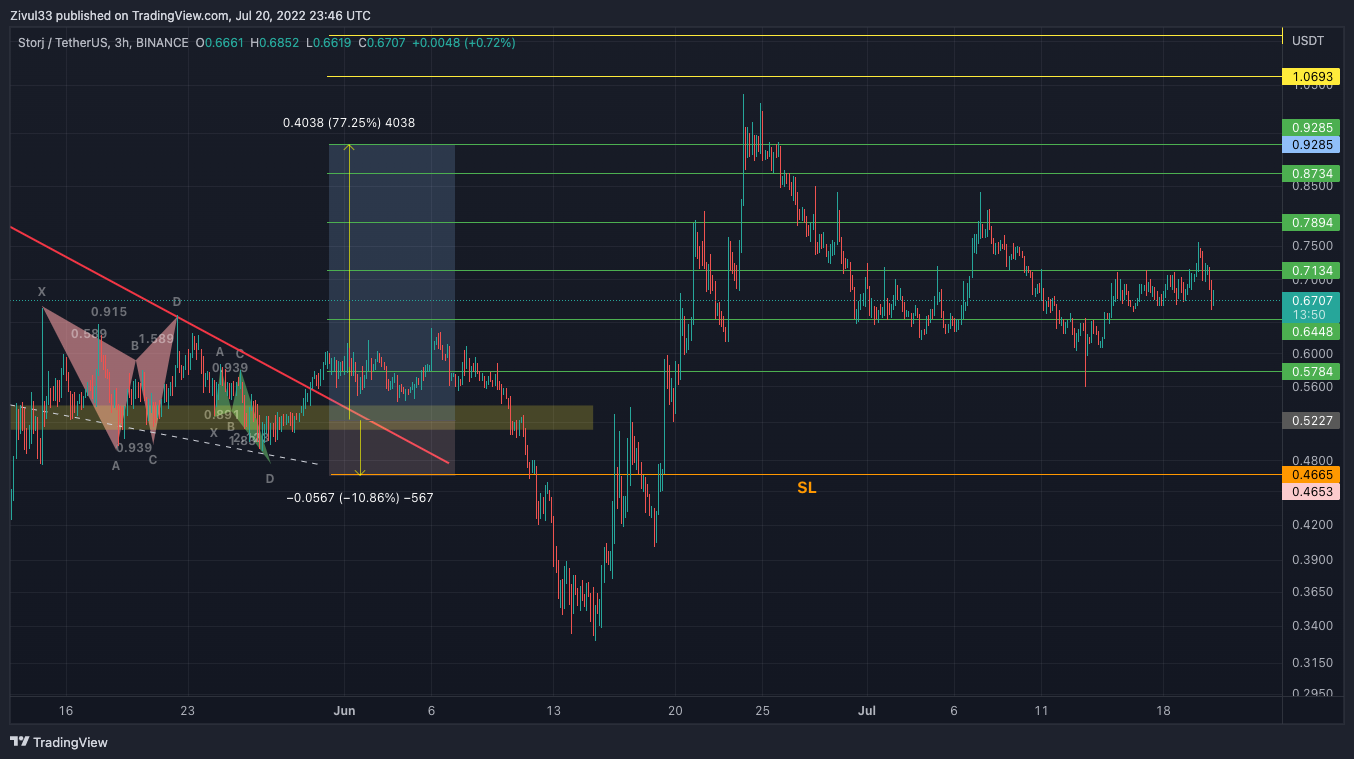The width and height of the screenshot is (1354, 759).
Task: Click the 18 date on the time axis
Action: (x=1163, y=711)
